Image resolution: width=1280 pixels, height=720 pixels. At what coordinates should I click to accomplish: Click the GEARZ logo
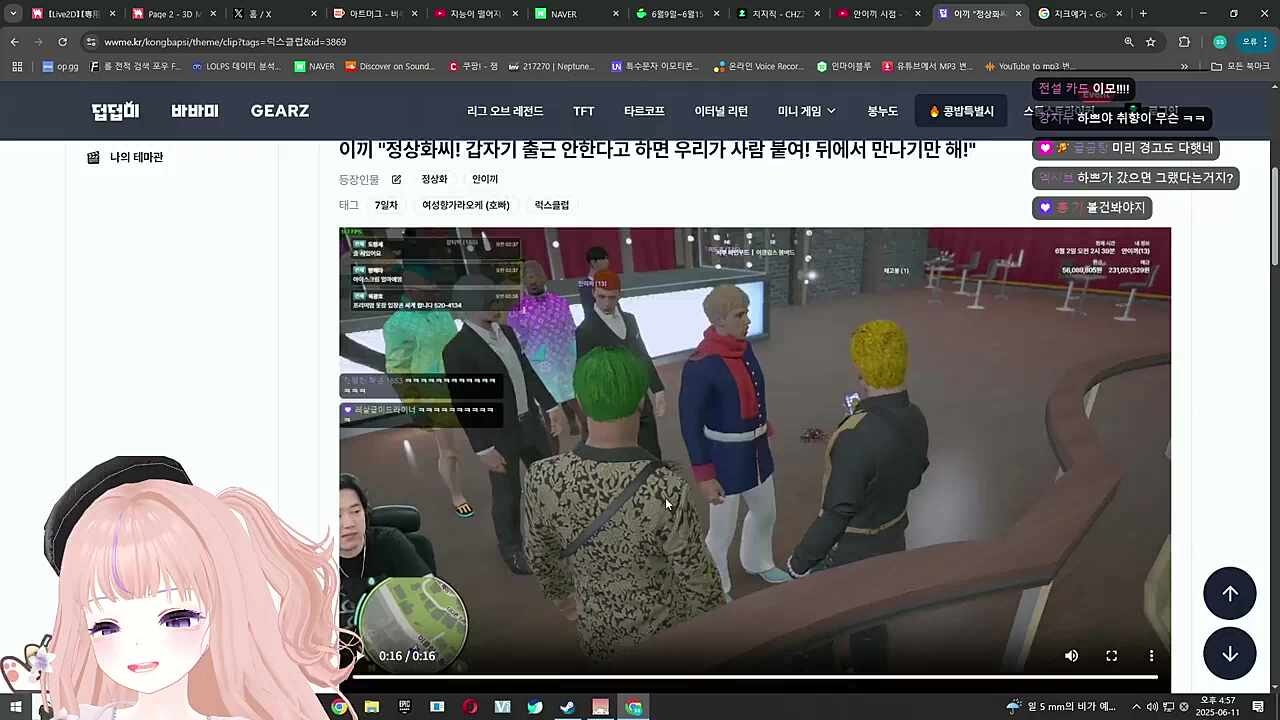click(x=280, y=111)
